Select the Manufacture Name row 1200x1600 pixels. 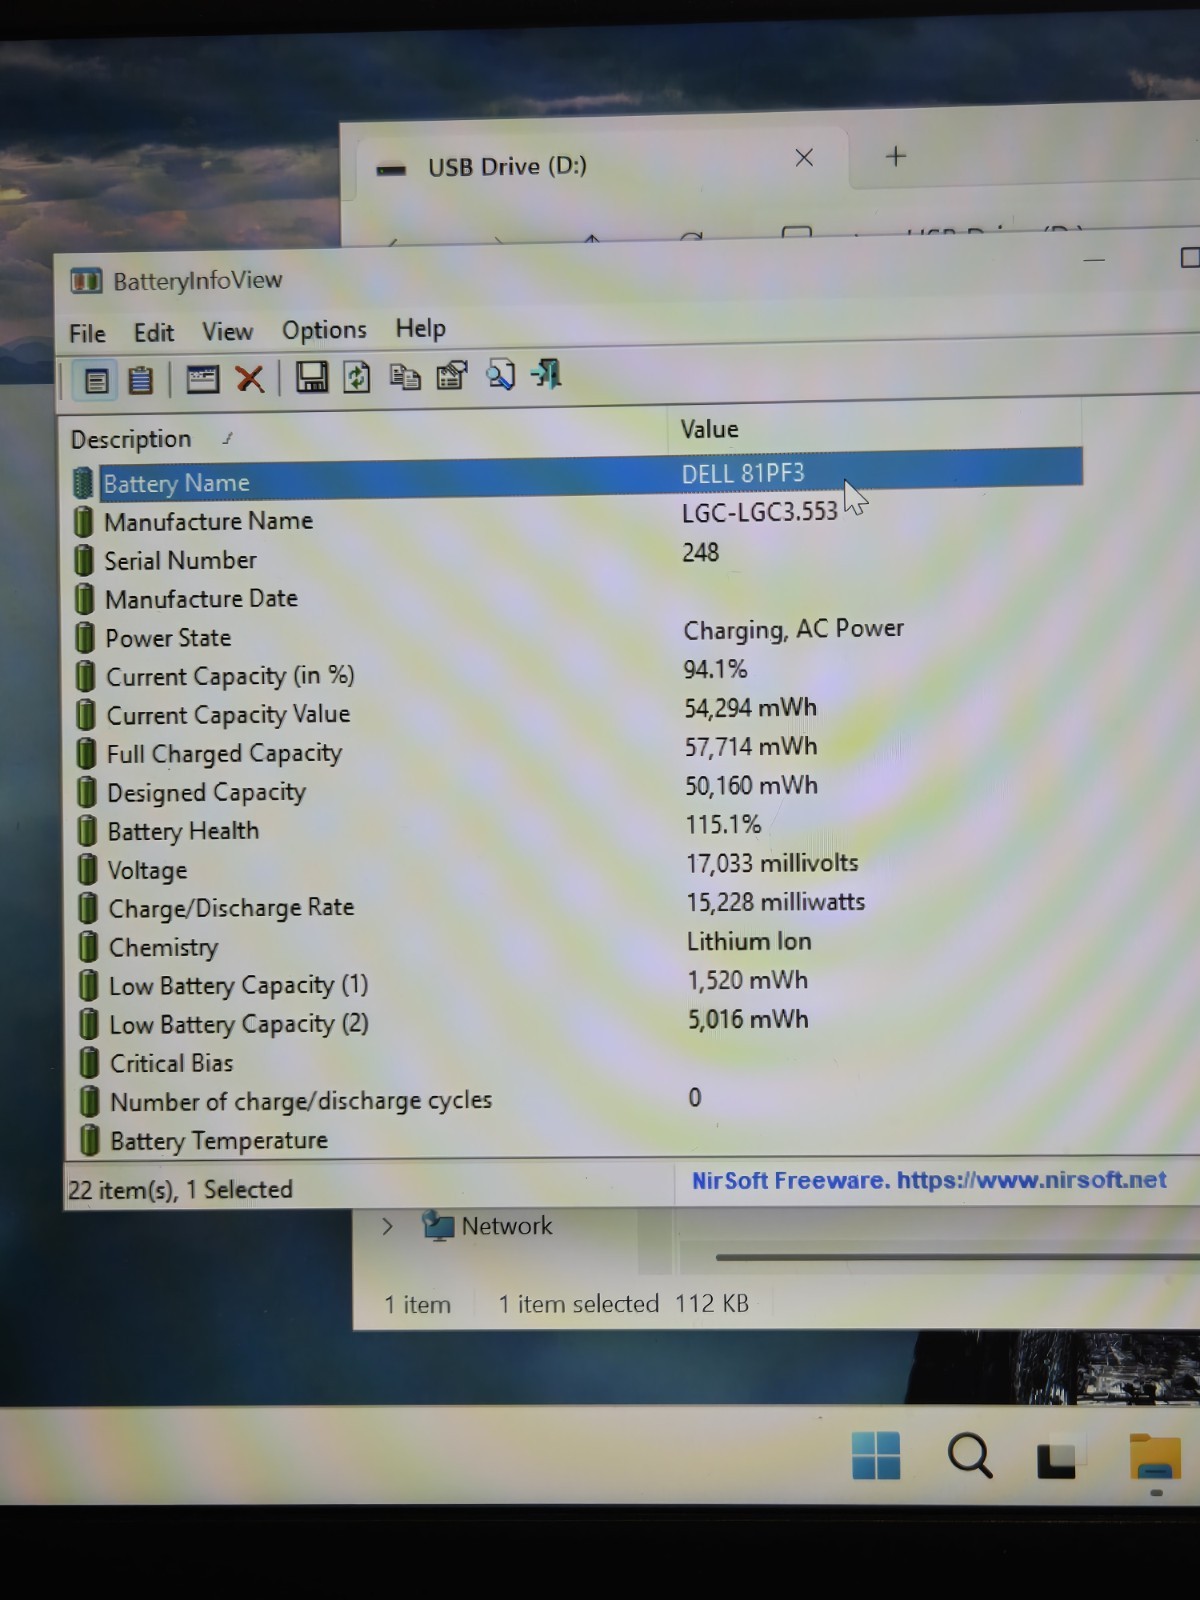(577, 517)
